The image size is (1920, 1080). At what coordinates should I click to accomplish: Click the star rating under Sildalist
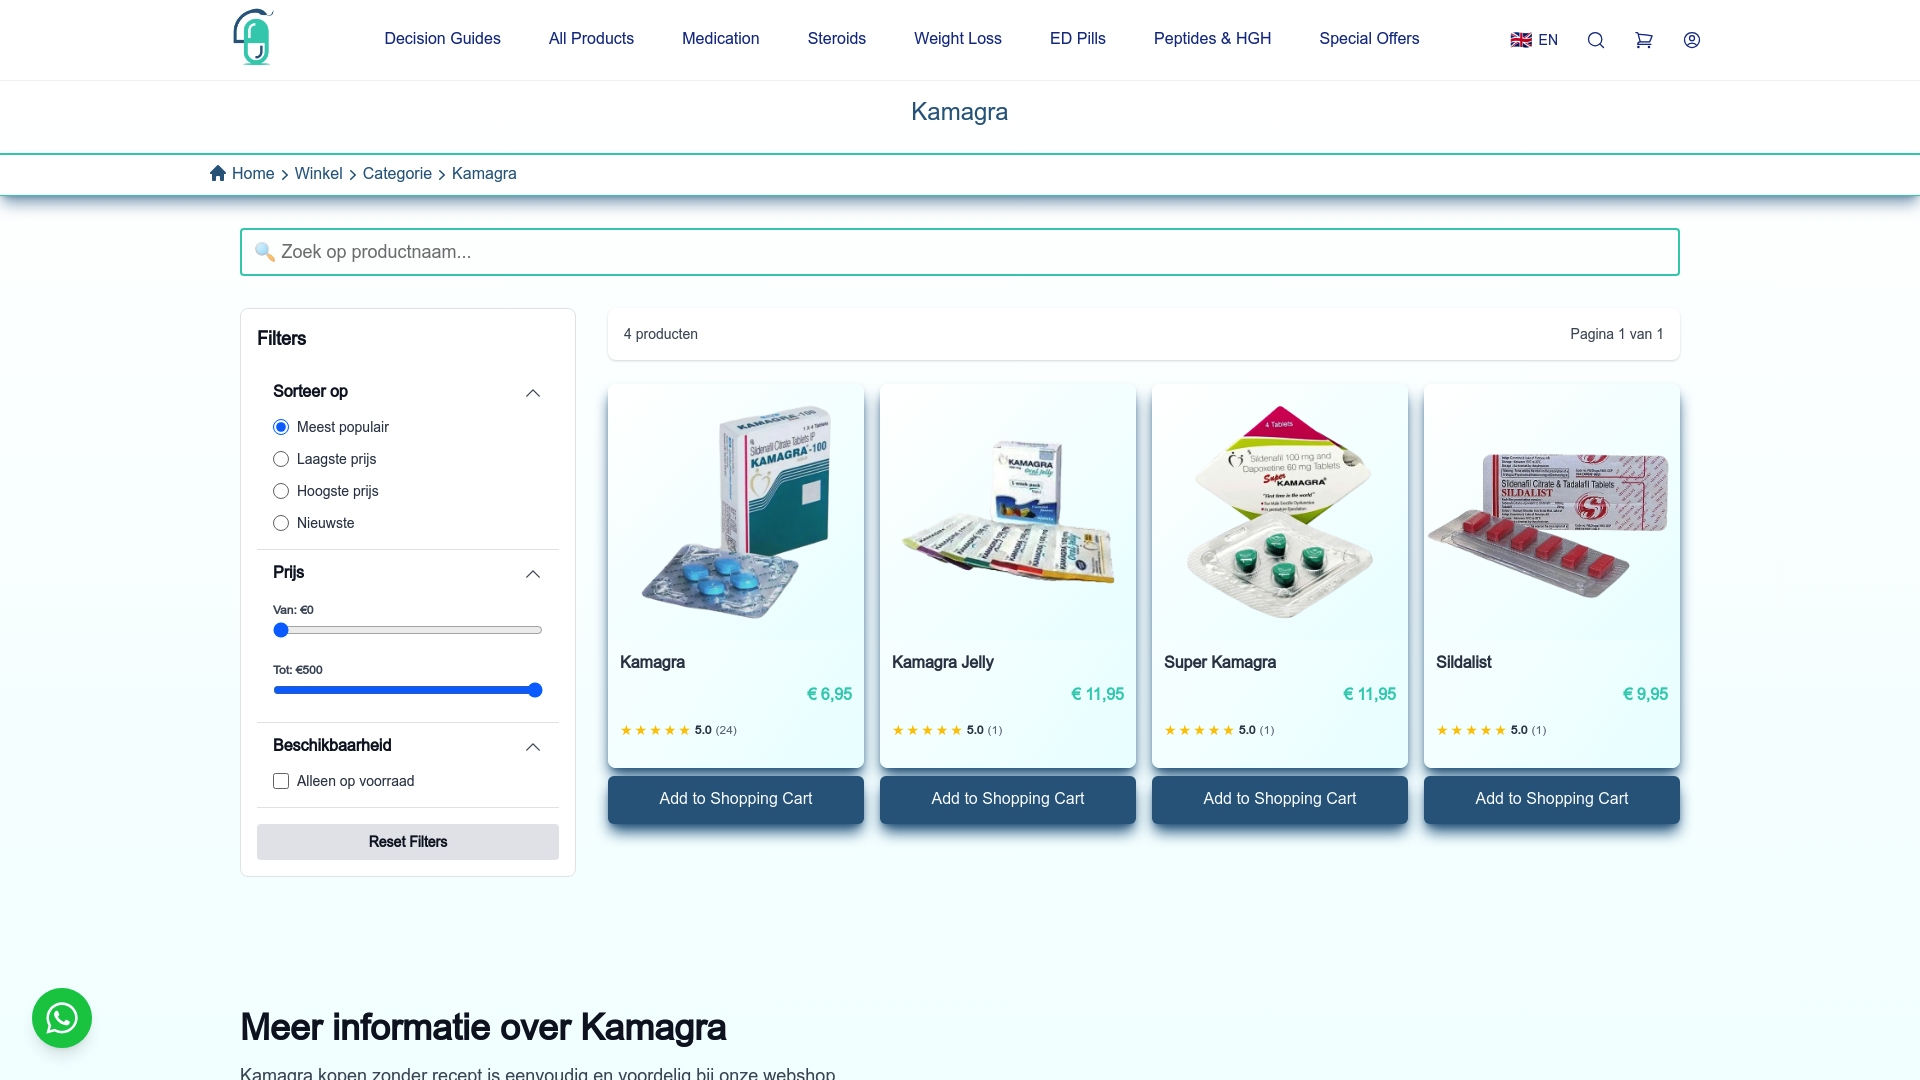(1471, 730)
